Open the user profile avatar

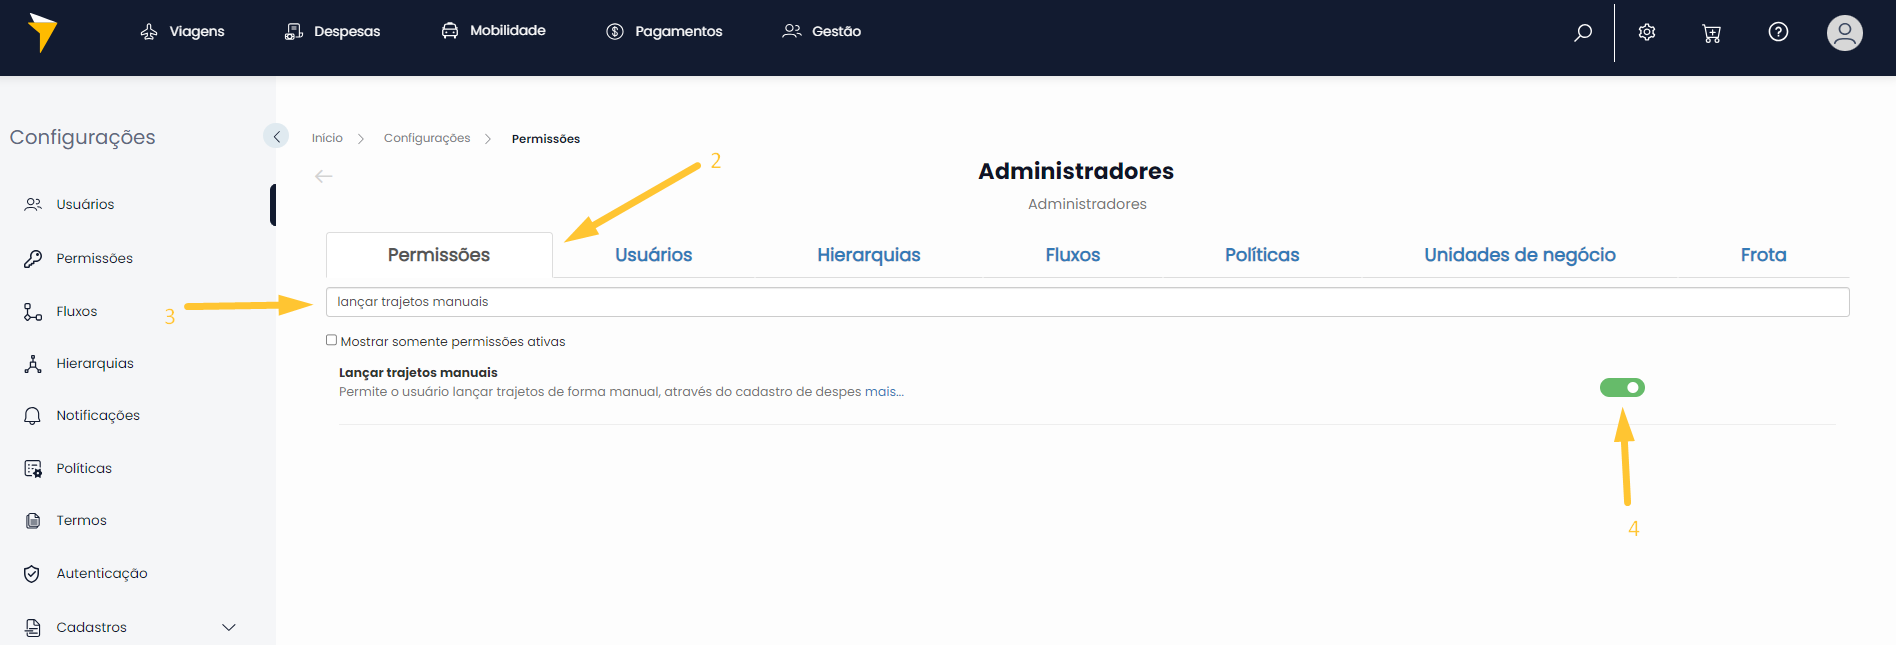coord(1844,33)
